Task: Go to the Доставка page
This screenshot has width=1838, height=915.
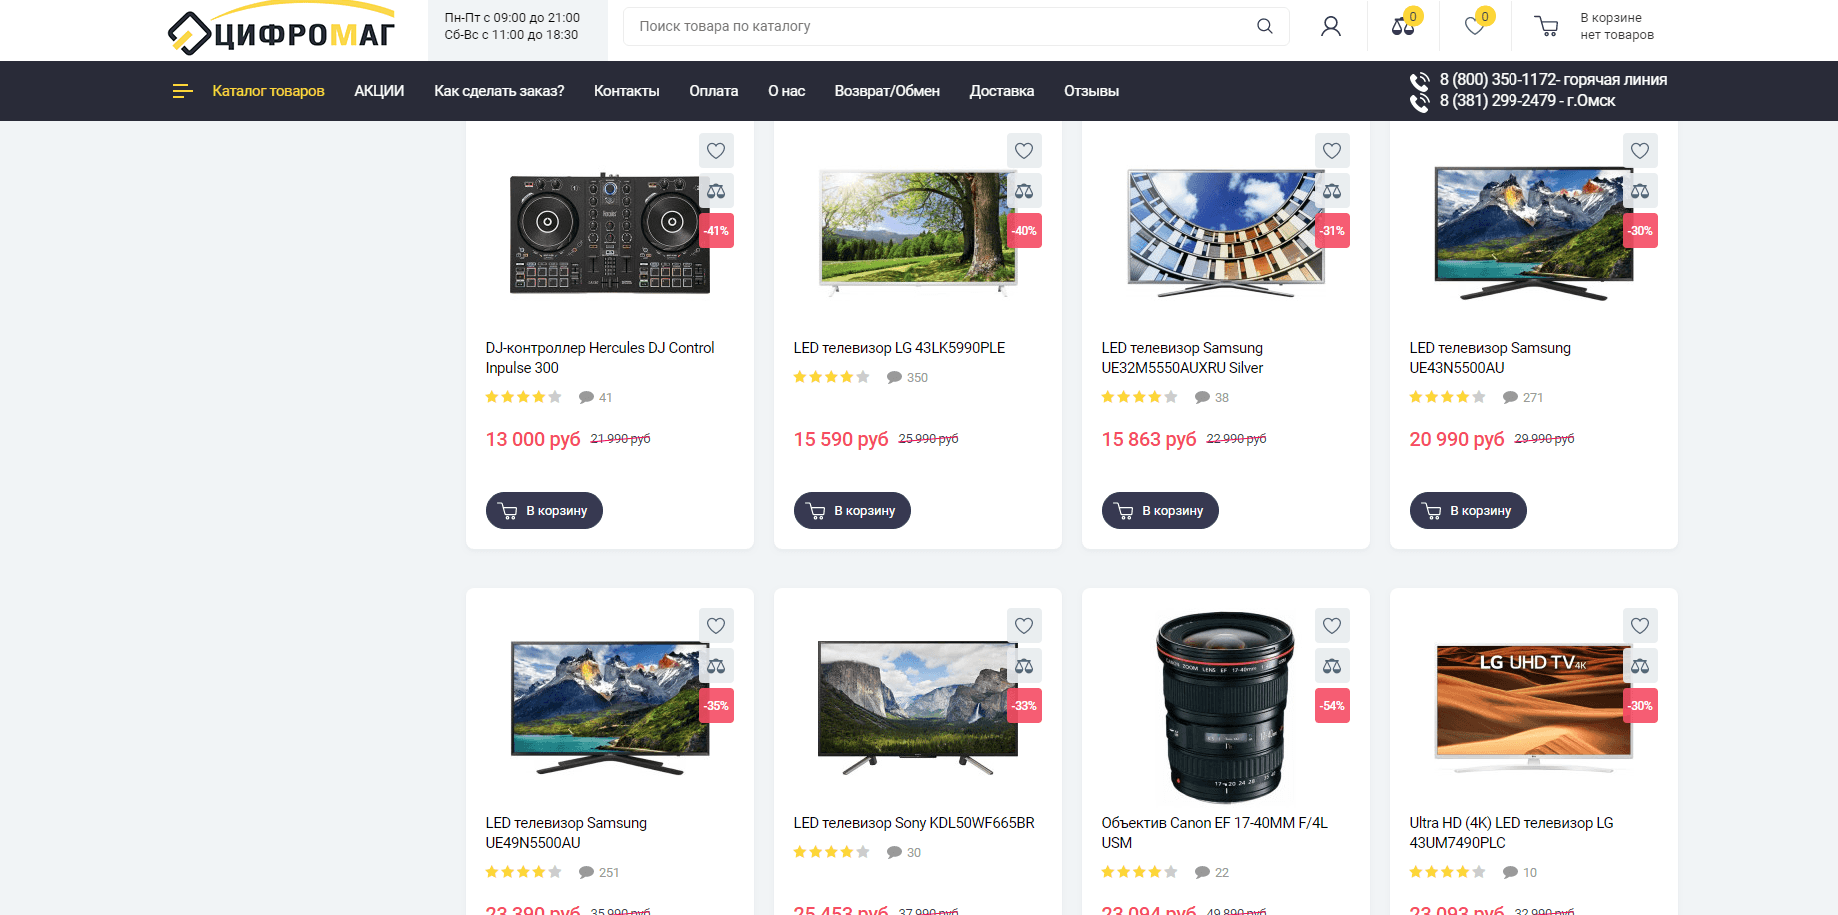Action: click(1001, 91)
